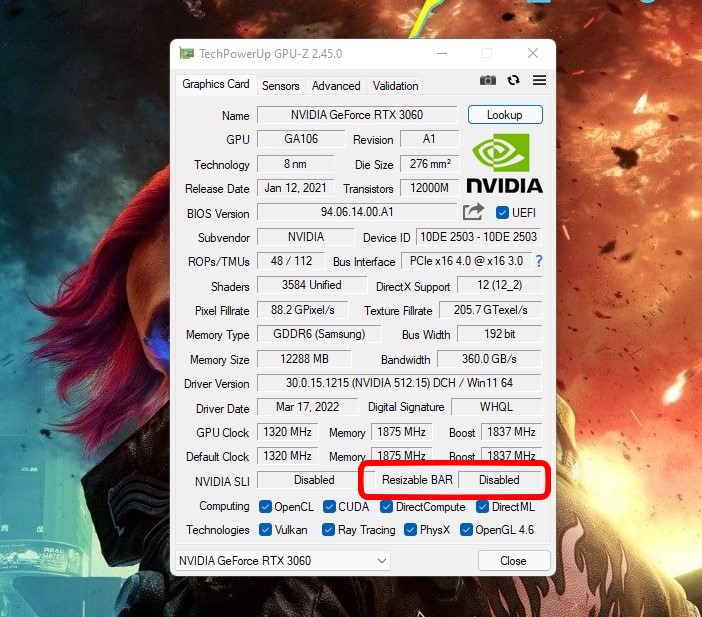Image resolution: width=702 pixels, height=617 pixels.
Task: Click the Resizable BAR value Disabled
Action: click(500, 480)
